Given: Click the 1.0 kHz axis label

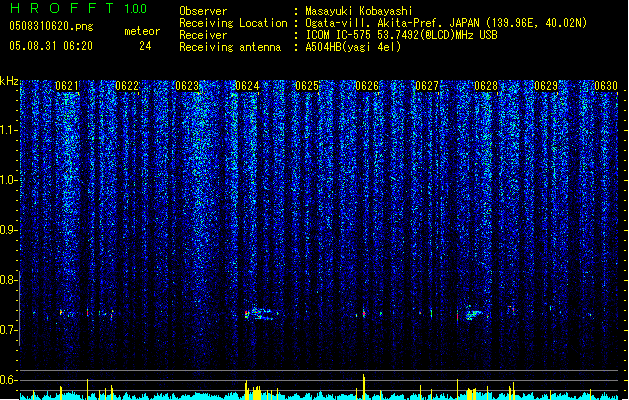Looking at the screenshot, I should [9, 180].
